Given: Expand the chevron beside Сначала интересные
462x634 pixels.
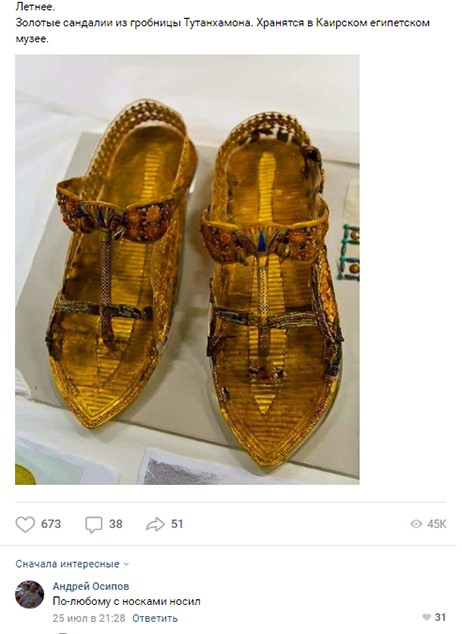Looking at the screenshot, I should (x=126, y=564).
